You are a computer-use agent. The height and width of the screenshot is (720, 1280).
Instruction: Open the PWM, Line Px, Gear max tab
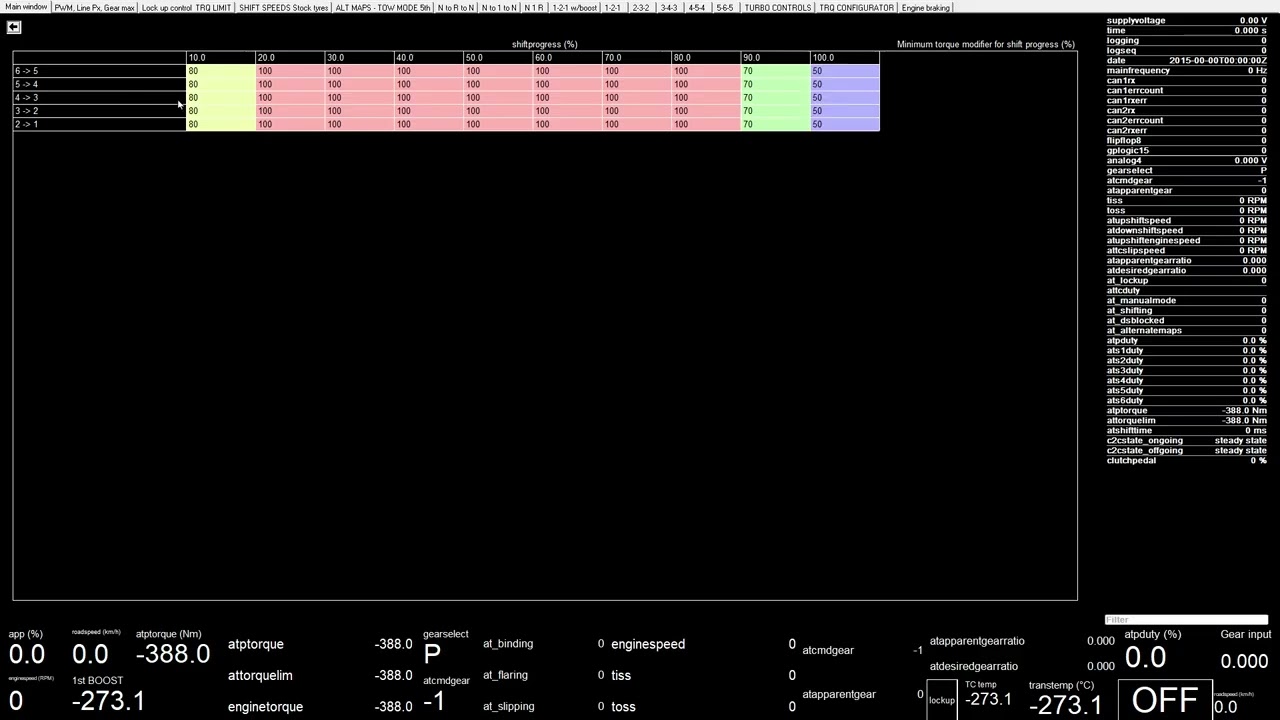(x=94, y=8)
